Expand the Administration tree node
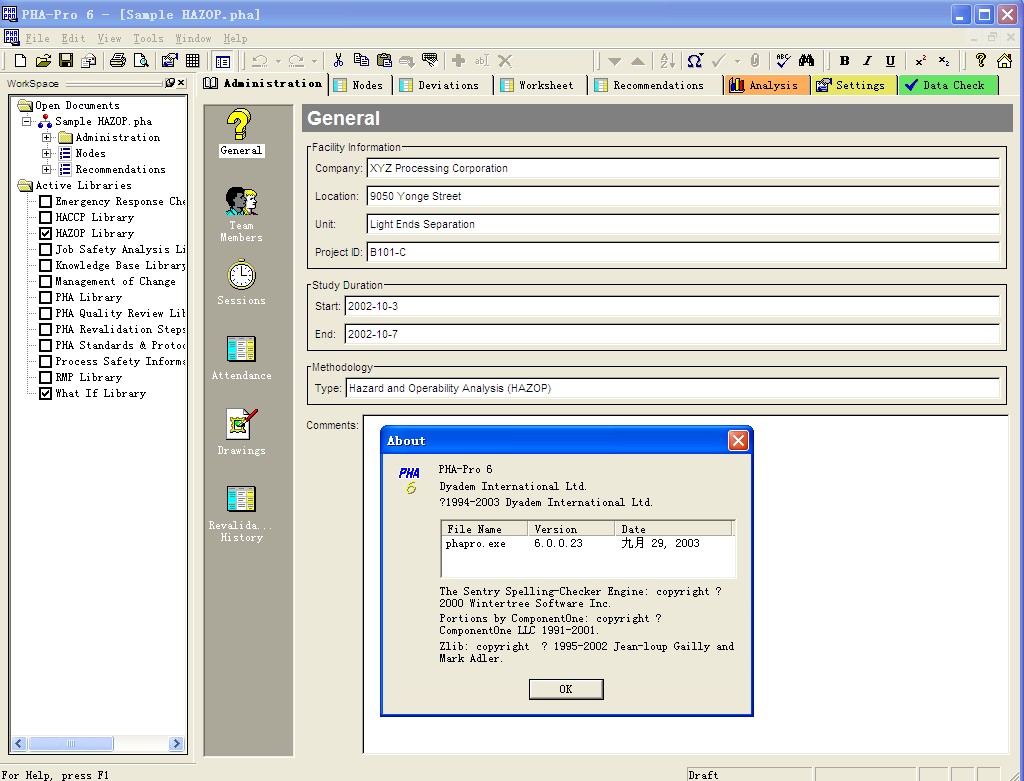 47,138
